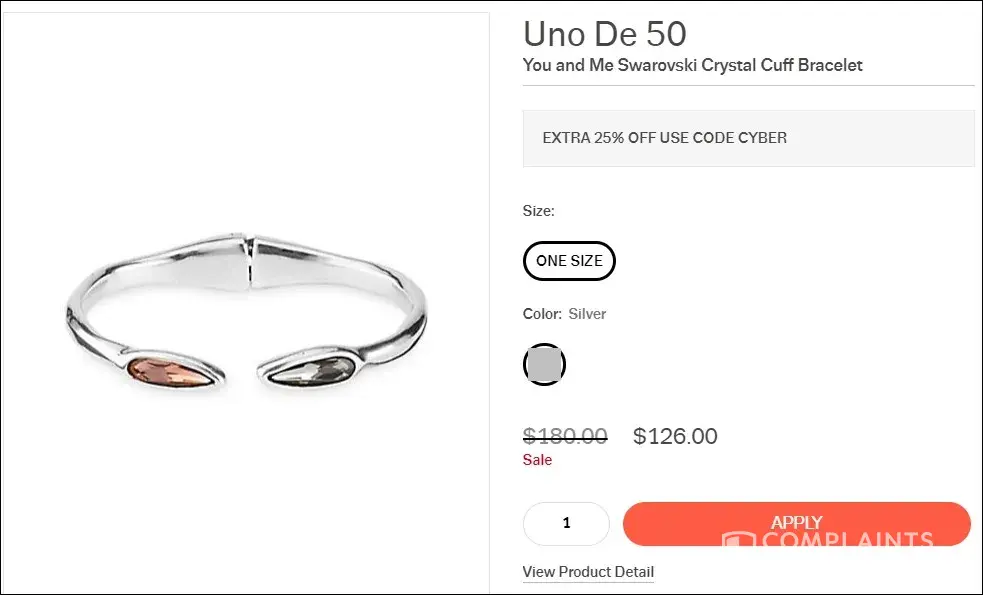The height and width of the screenshot is (595, 983).
Task: Click the $126.00 sale price
Action: (675, 436)
